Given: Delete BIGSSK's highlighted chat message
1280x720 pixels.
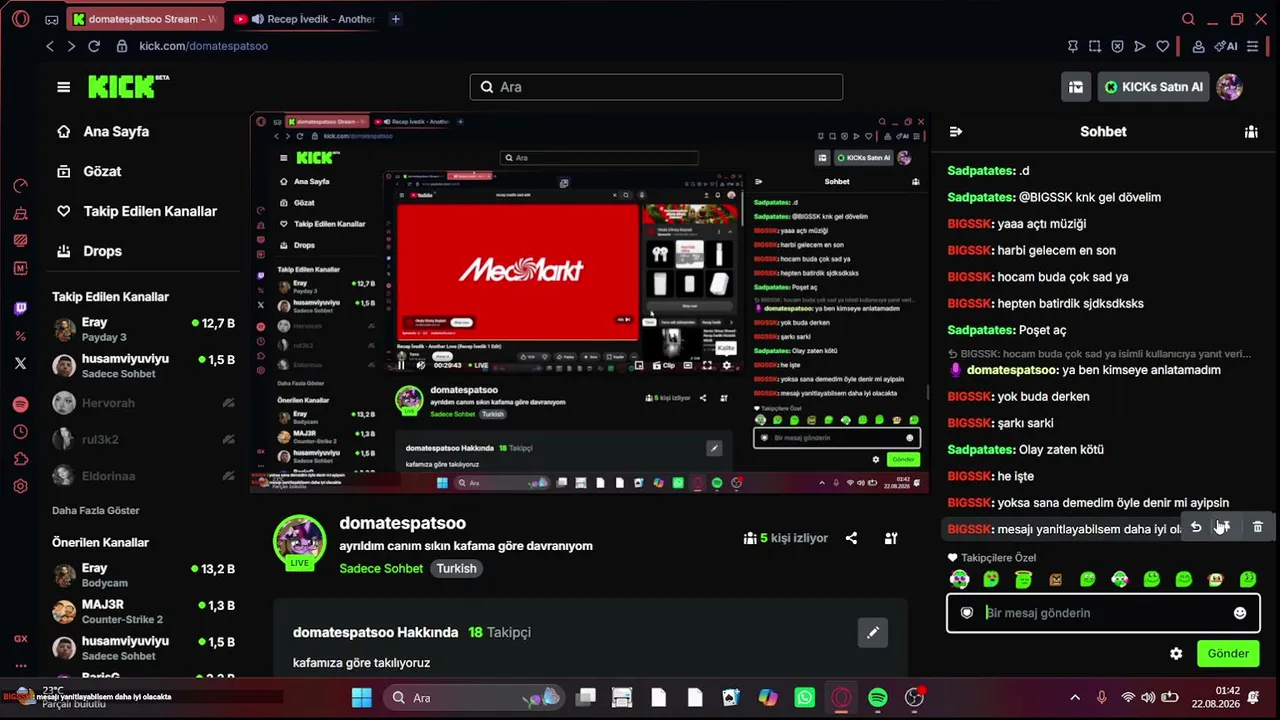Looking at the screenshot, I should tap(1258, 527).
